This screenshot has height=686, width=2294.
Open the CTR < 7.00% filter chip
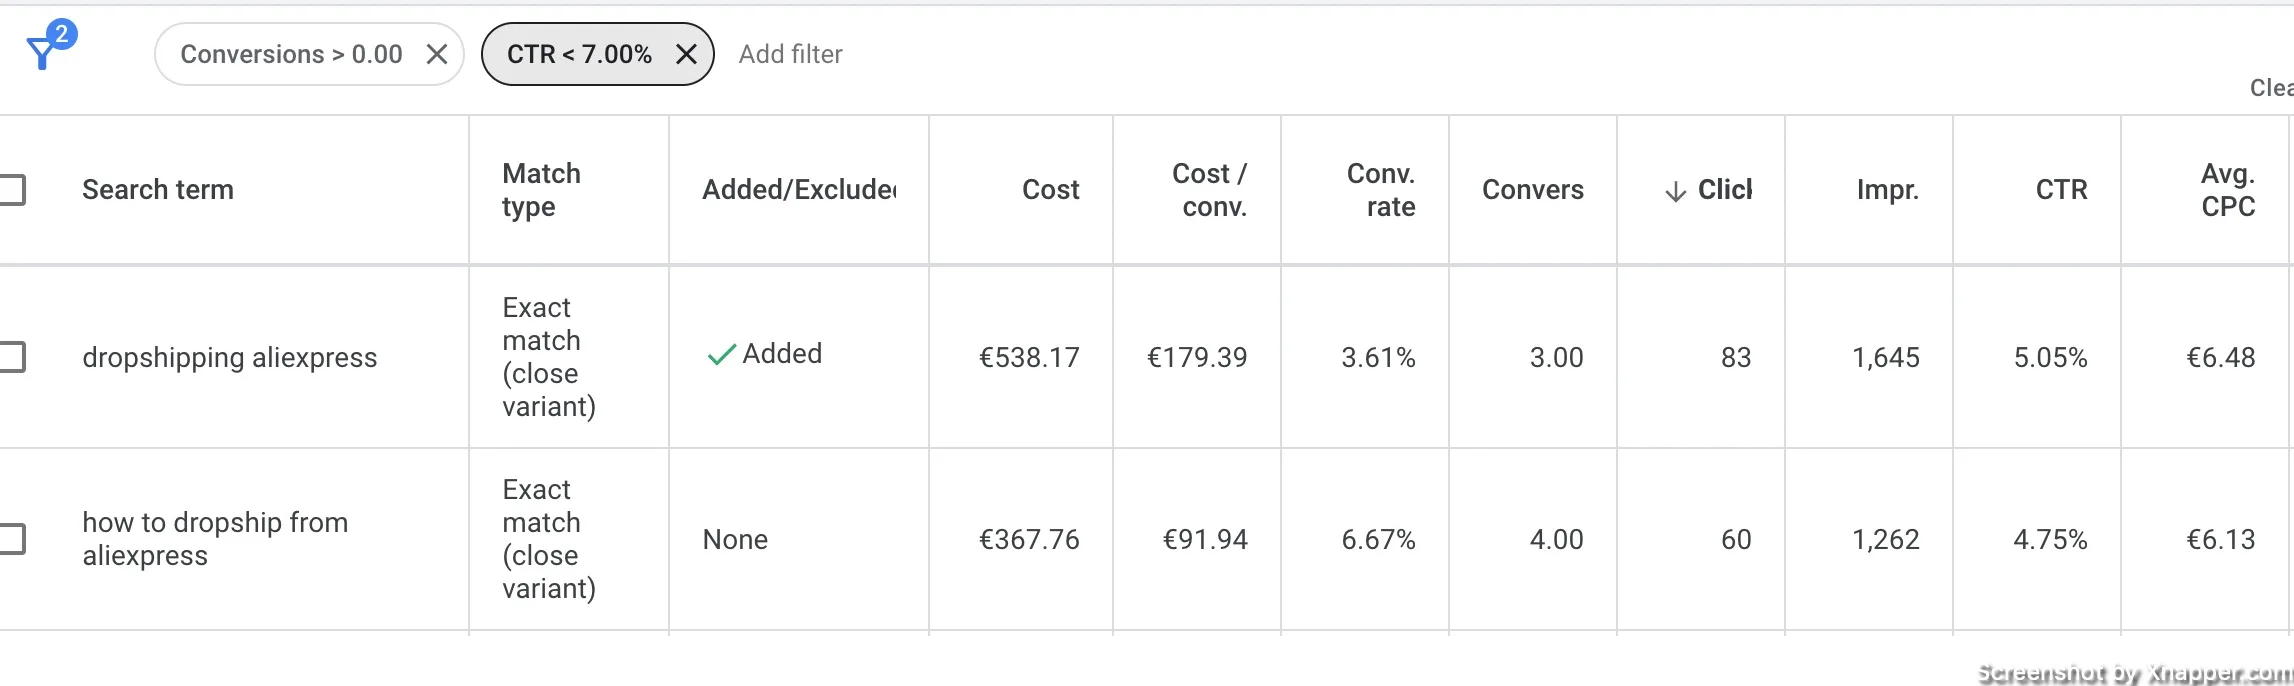click(x=579, y=54)
